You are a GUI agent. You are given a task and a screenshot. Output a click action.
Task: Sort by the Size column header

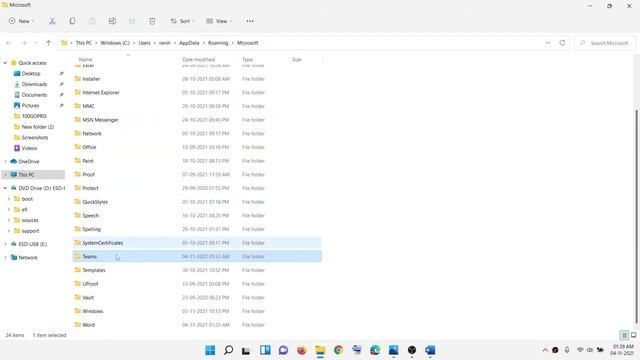[297, 60]
